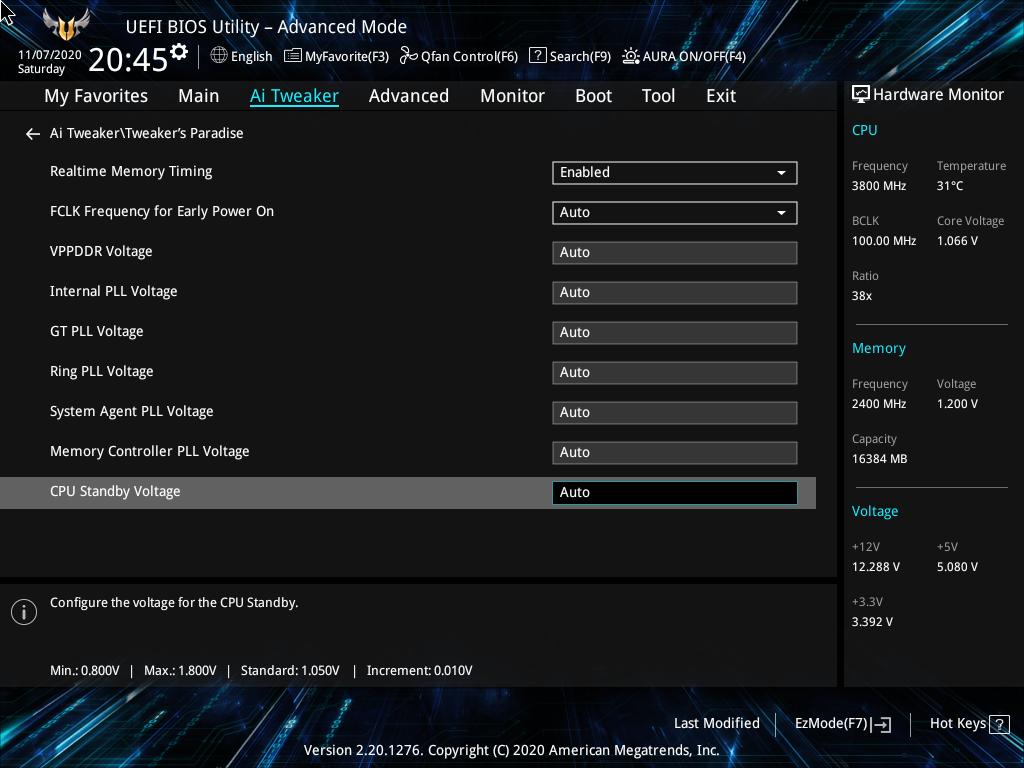This screenshot has height=768, width=1024.
Task: Click the 38x ratio value
Action: coord(862,296)
